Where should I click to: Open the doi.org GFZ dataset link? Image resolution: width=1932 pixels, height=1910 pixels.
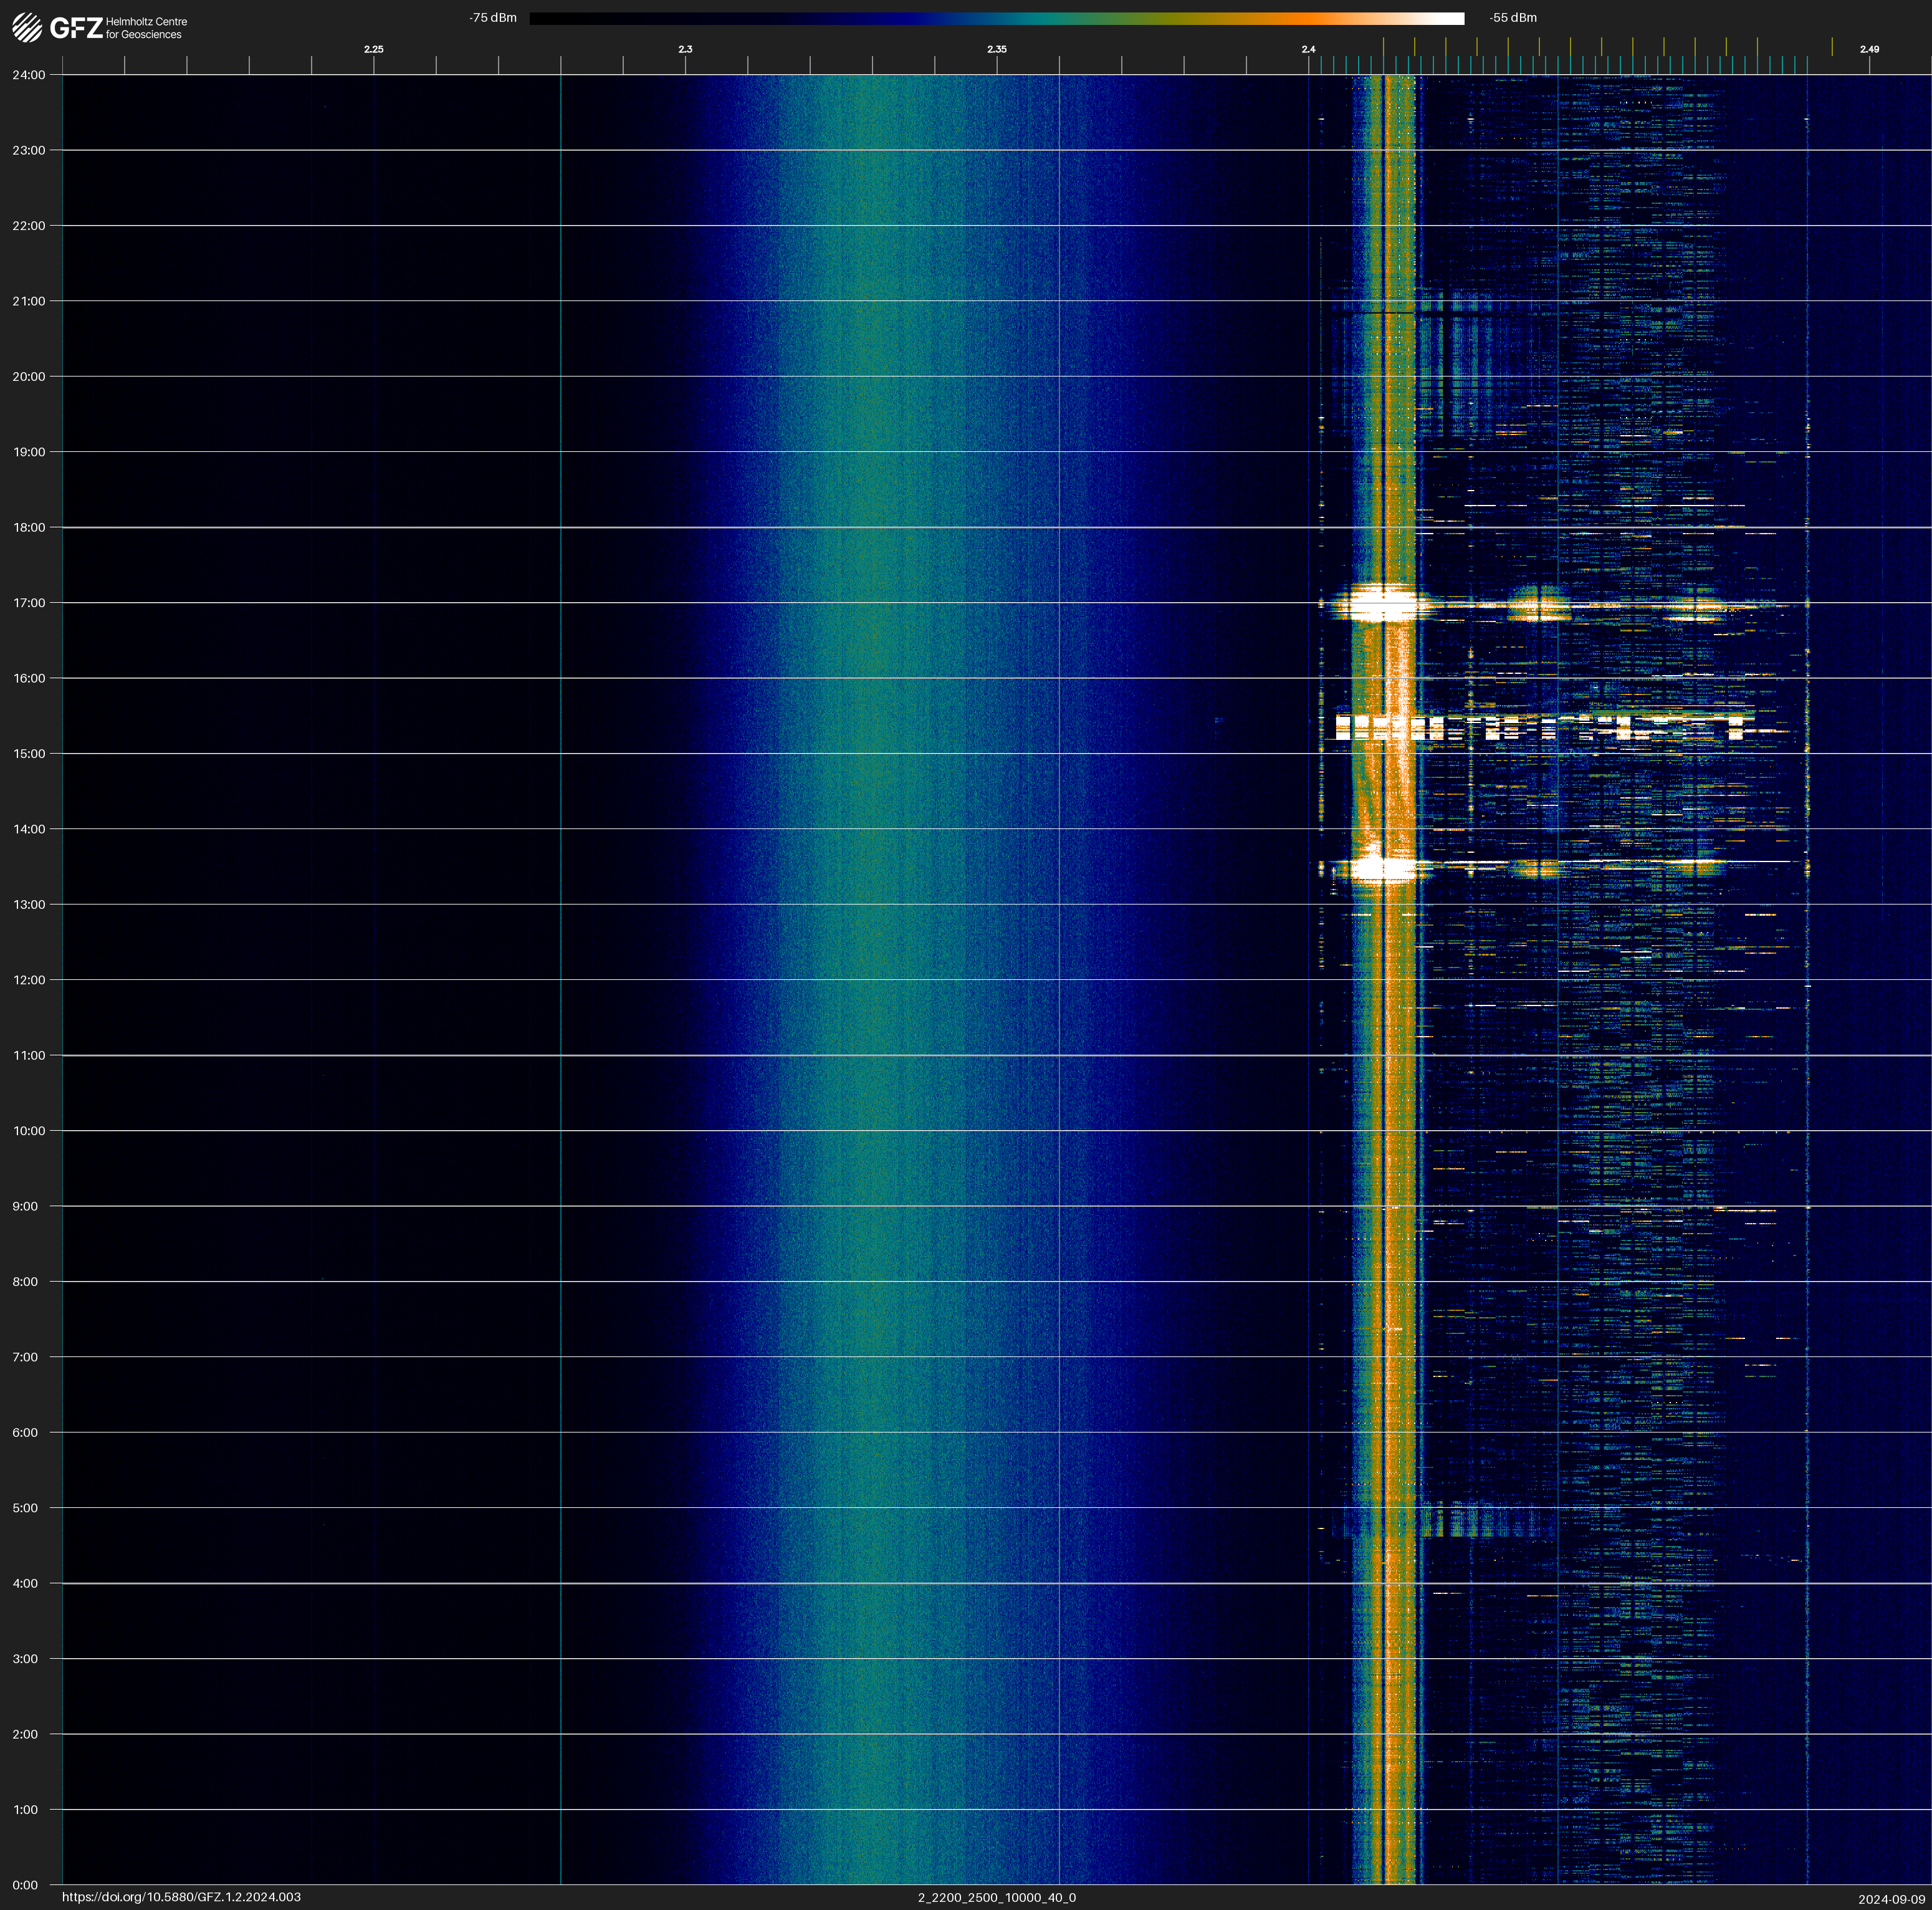point(181,1897)
